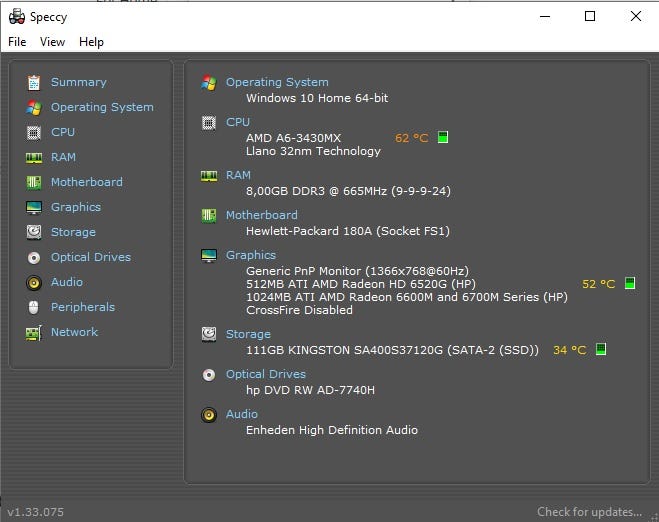The height and width of the screenshot is (522, 659).
Task: Click the CPU chip icon in summary panel
Action: pos(209,123)
